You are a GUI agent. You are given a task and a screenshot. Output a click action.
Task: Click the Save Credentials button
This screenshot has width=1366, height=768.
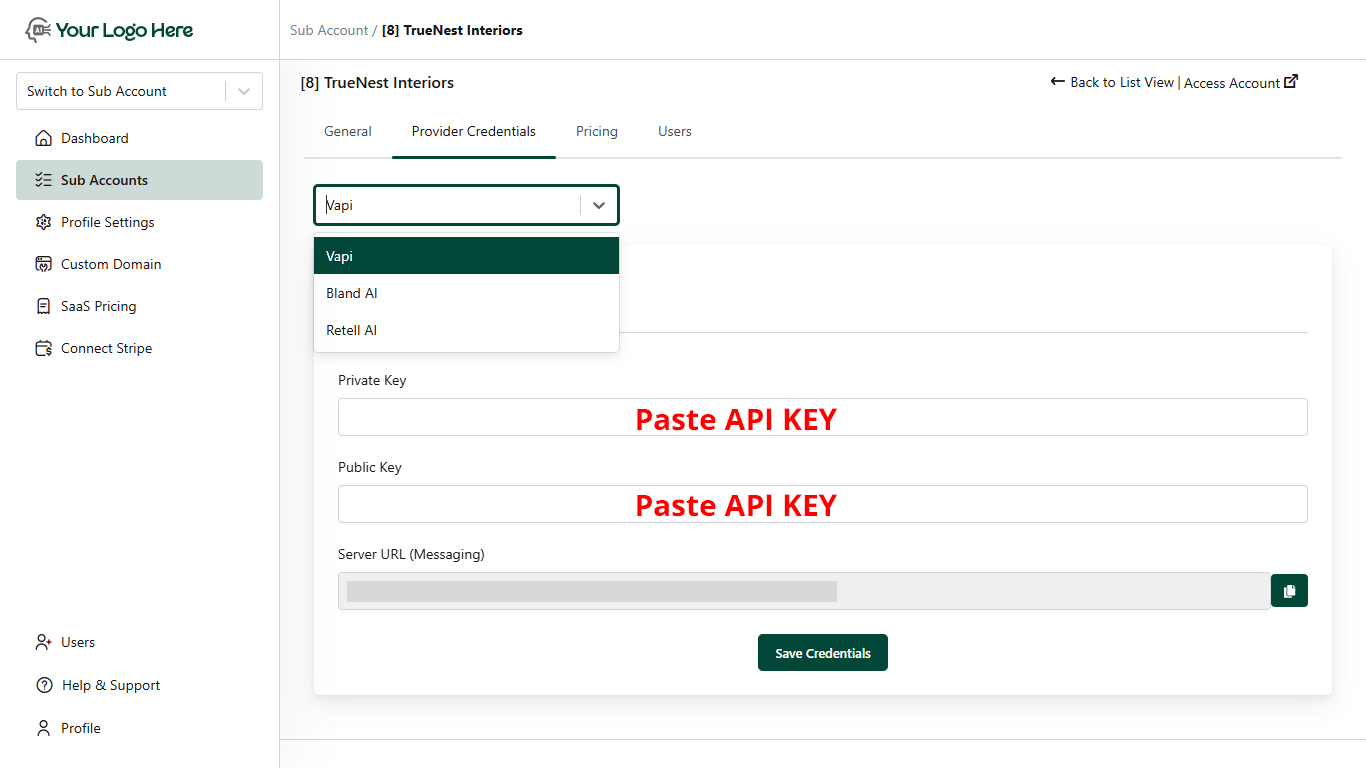[x=823, y=653]
